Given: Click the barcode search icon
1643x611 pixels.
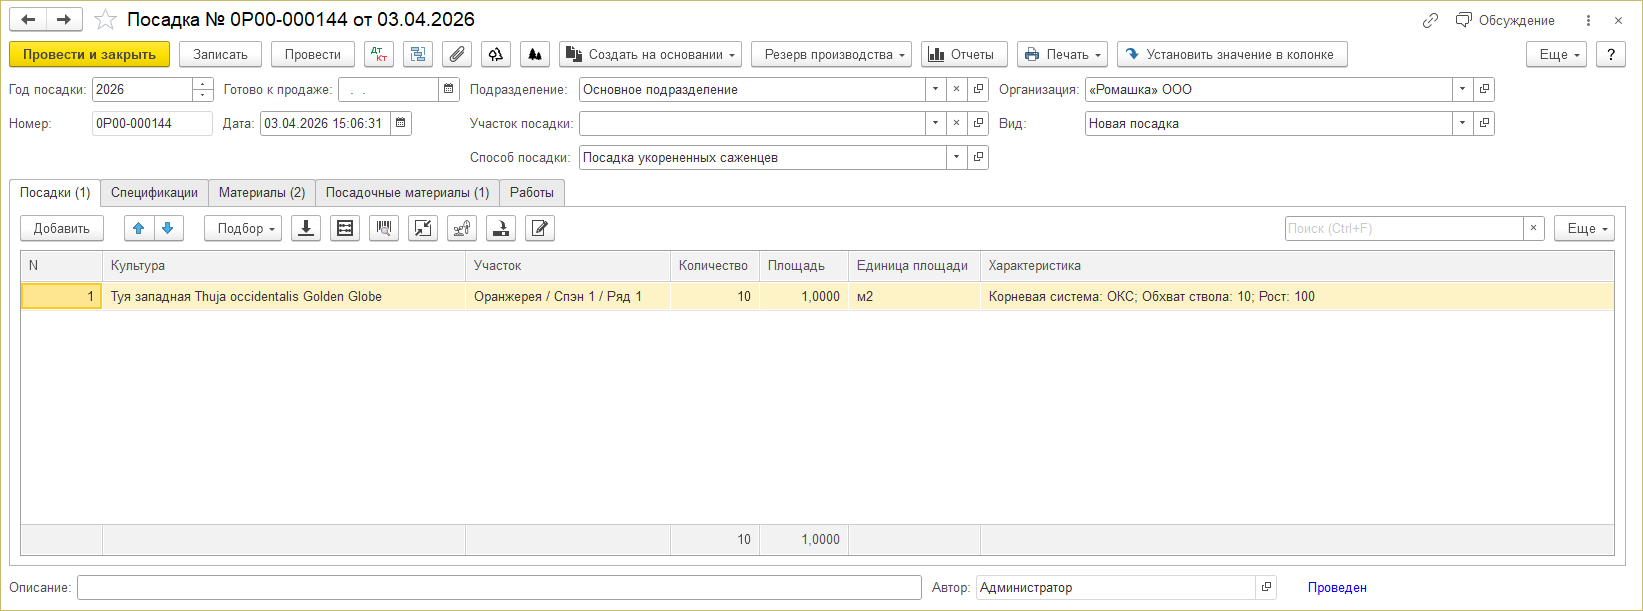Looking at the screenshot, I should [384, 228].
